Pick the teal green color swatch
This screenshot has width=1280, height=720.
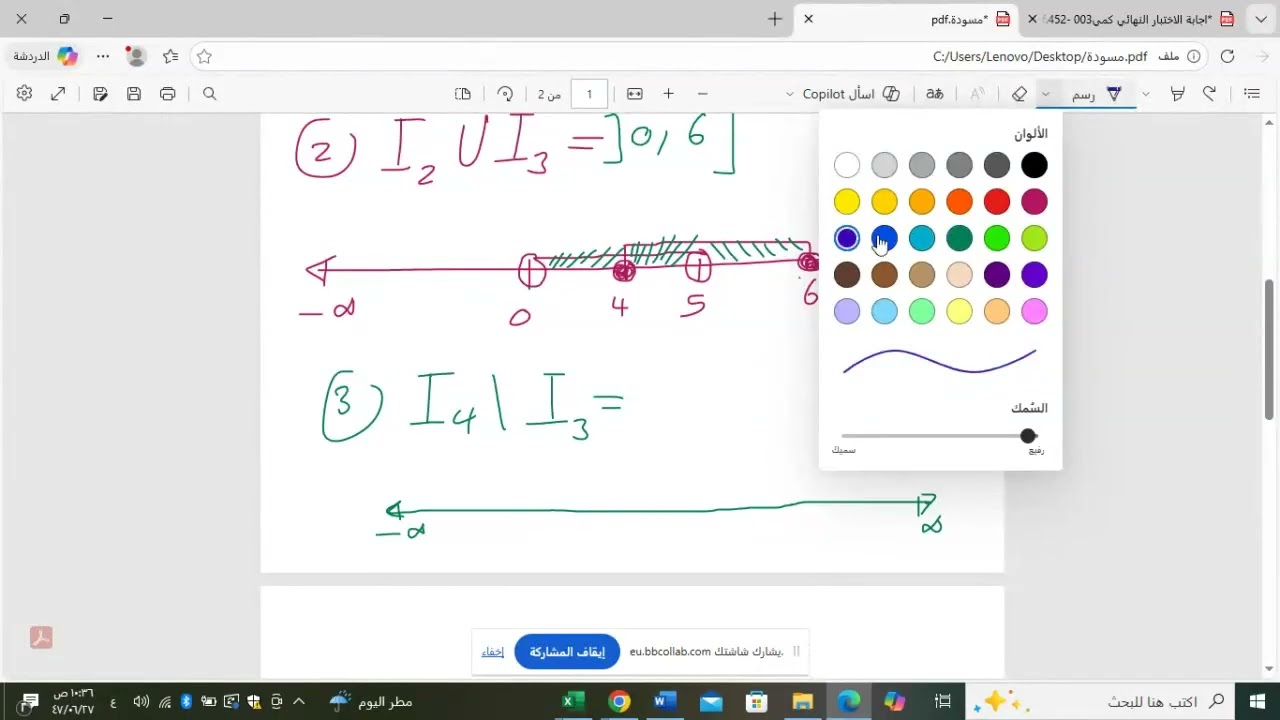(959, 238)
